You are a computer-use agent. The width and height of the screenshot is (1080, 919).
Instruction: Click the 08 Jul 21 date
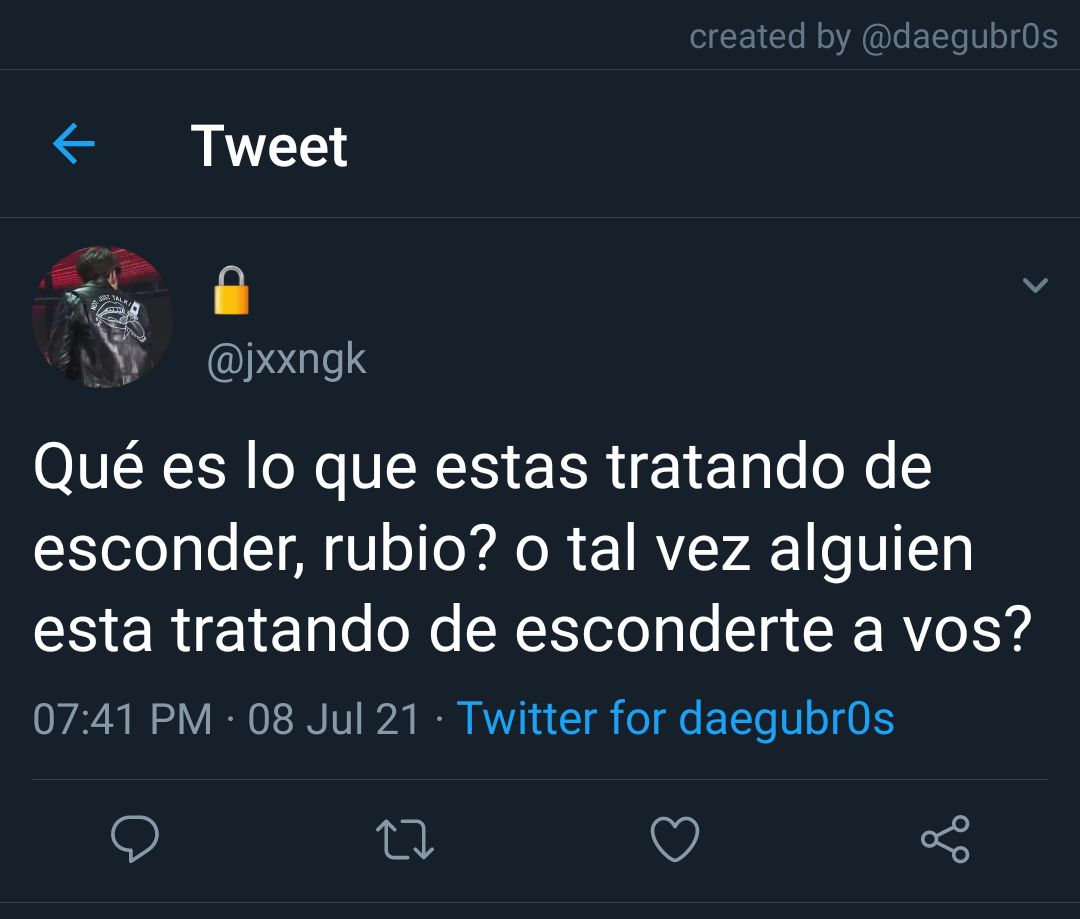pos(334,719)
